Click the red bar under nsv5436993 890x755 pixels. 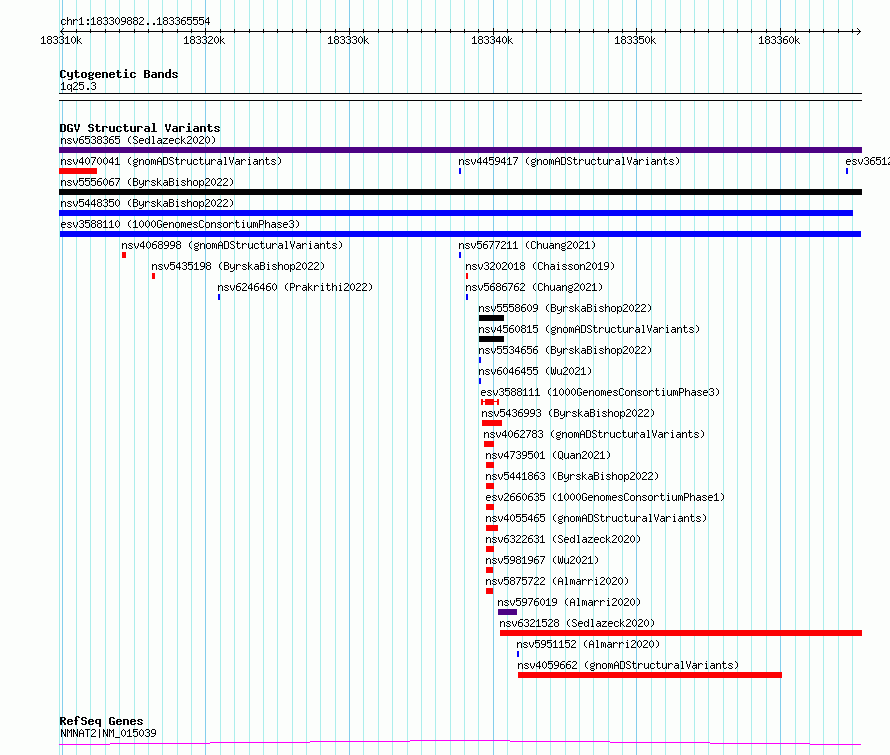492,423
